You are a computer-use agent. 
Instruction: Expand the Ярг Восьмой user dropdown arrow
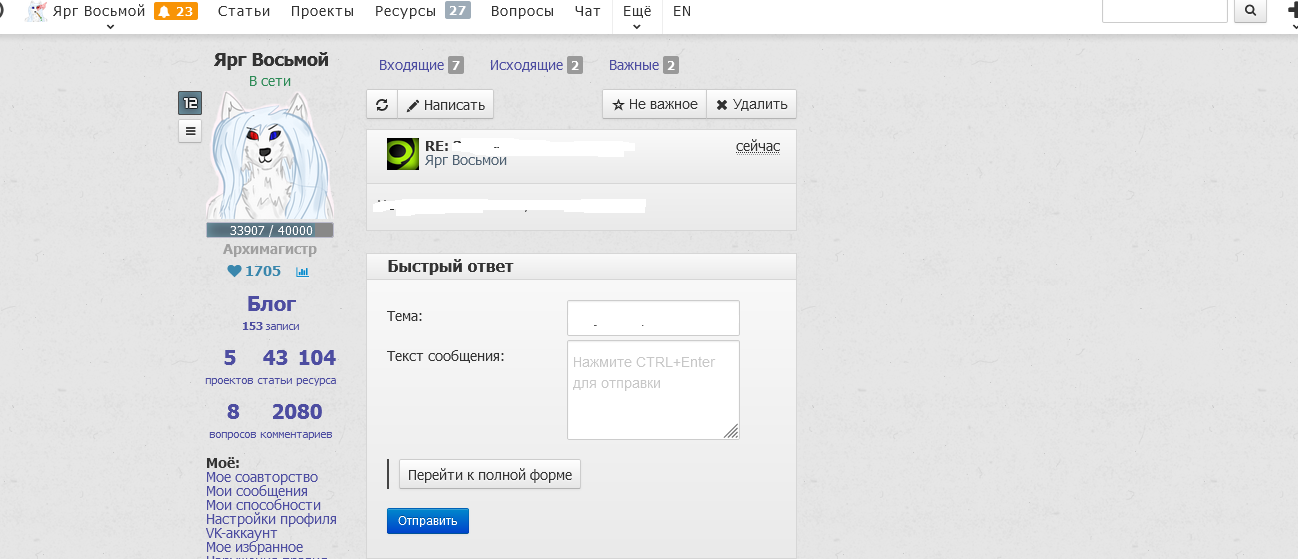click(x=110, y=27)
